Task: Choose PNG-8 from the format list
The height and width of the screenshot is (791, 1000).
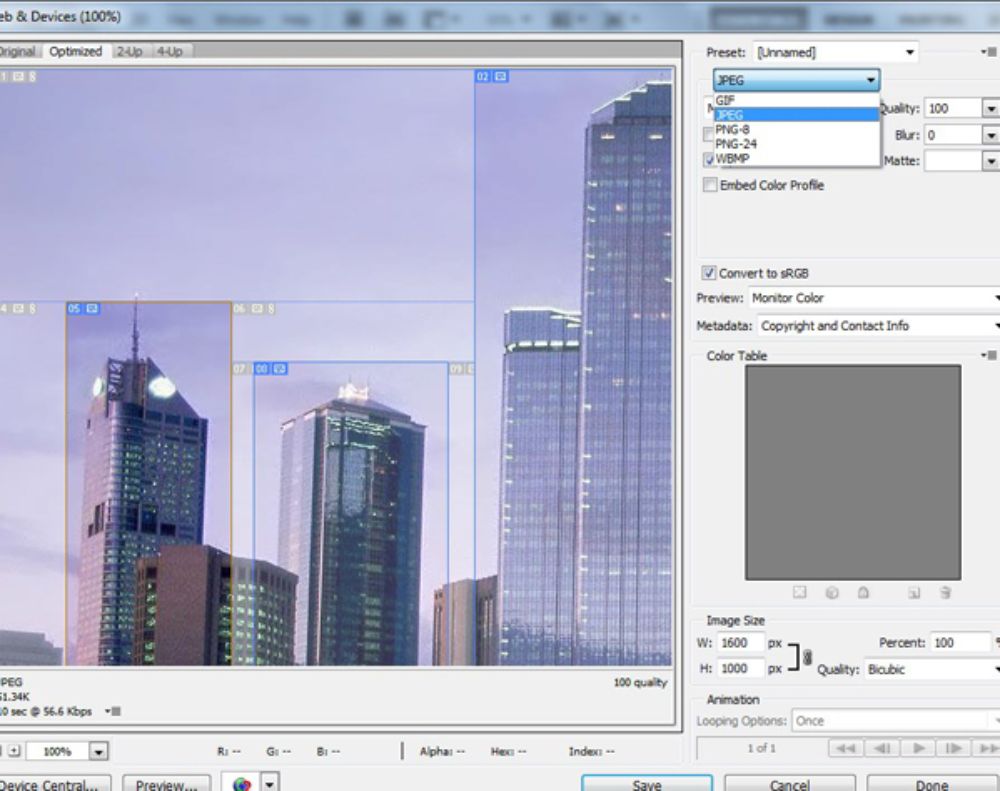Action: coord(796,129)
